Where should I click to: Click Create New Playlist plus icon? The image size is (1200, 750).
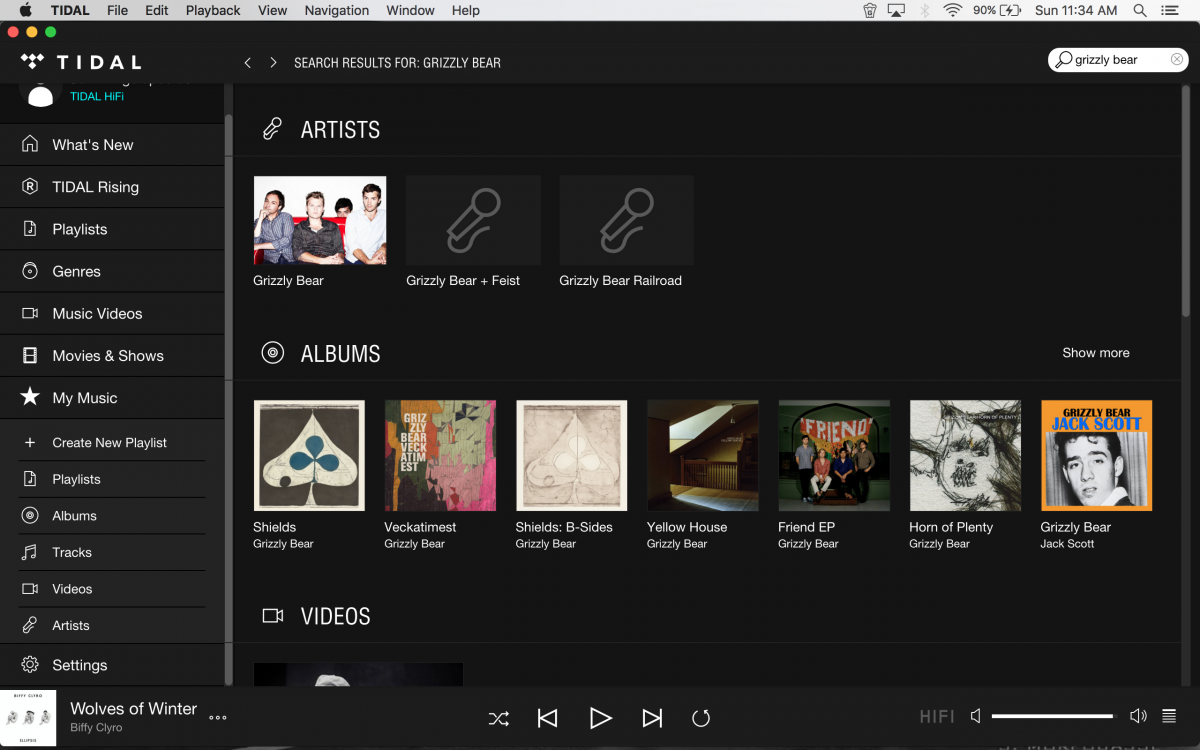point(30,442)
